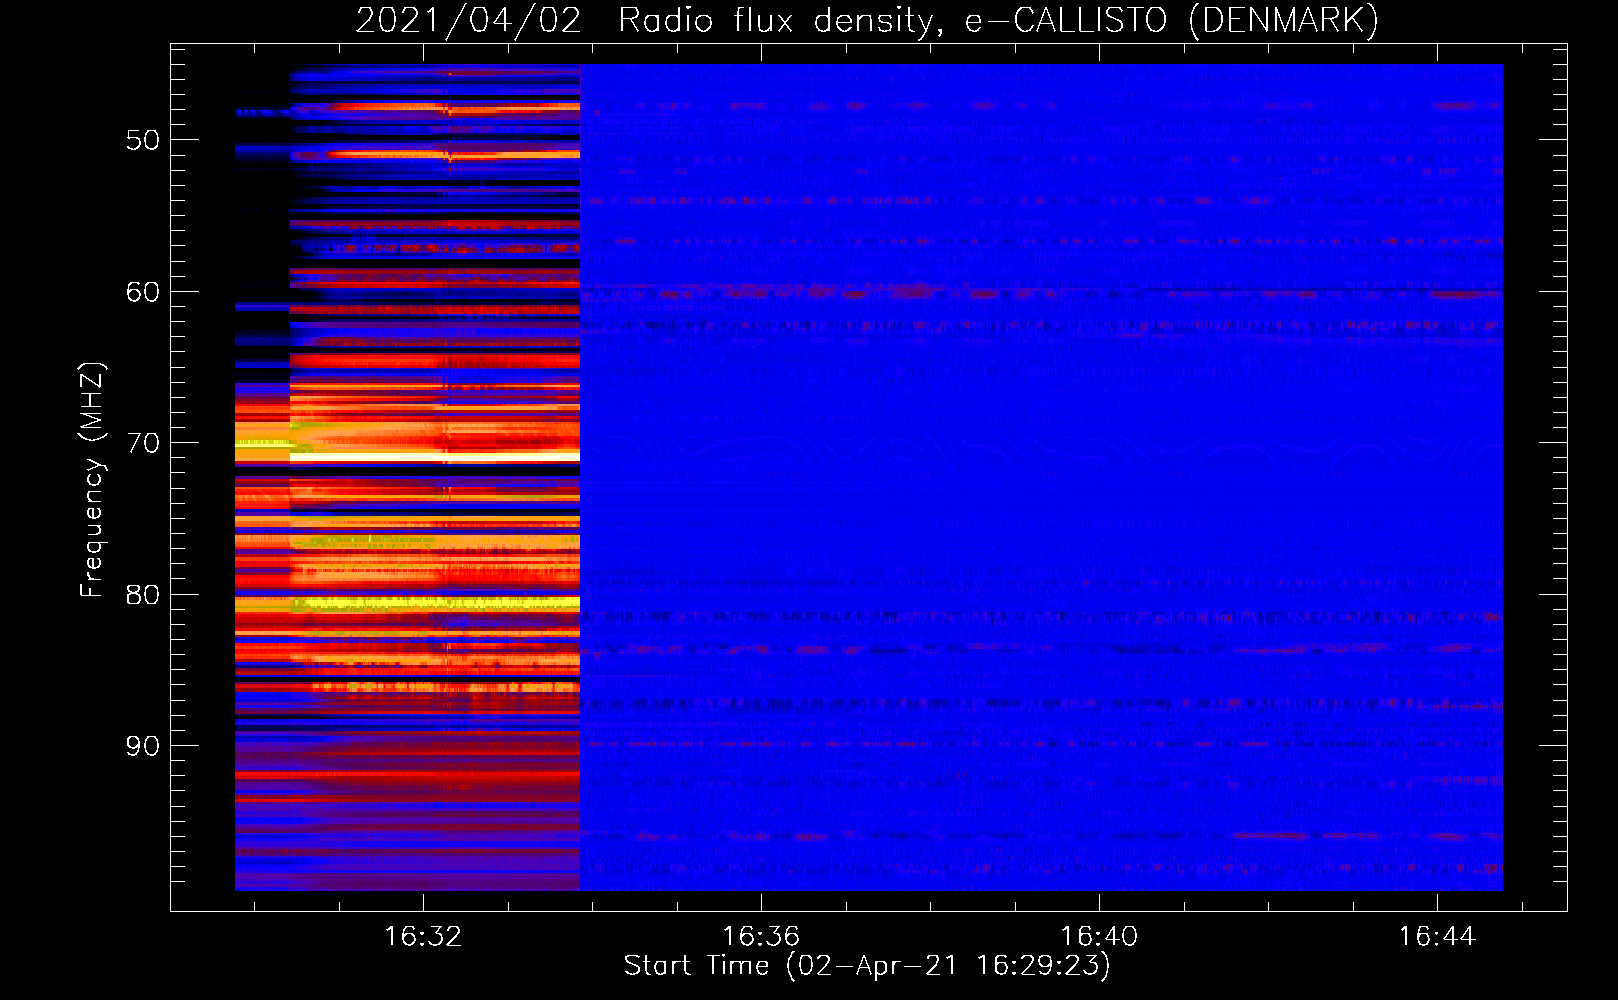Click the 'Frequency (MHZ)' axis label
Screen dimensions: 1618x1000
click(91, 480)
